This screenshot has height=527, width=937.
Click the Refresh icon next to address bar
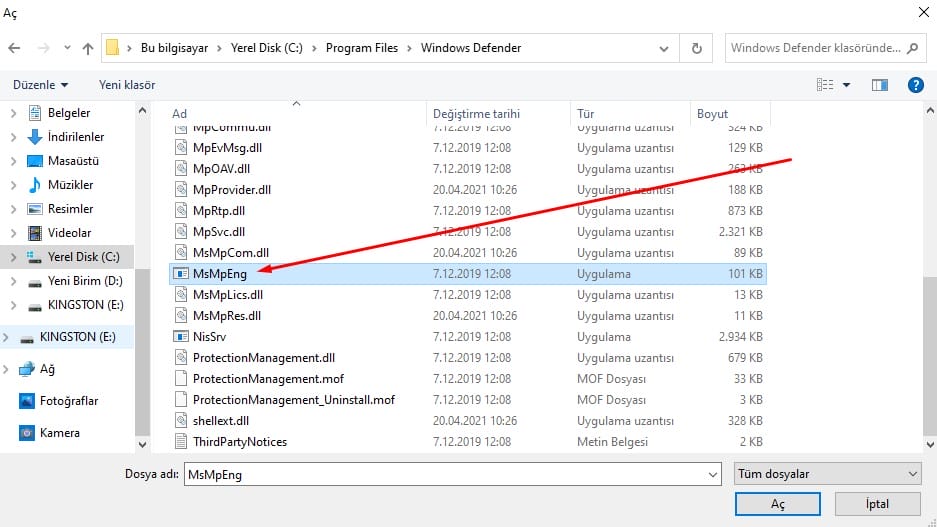[x=696, y=48]
